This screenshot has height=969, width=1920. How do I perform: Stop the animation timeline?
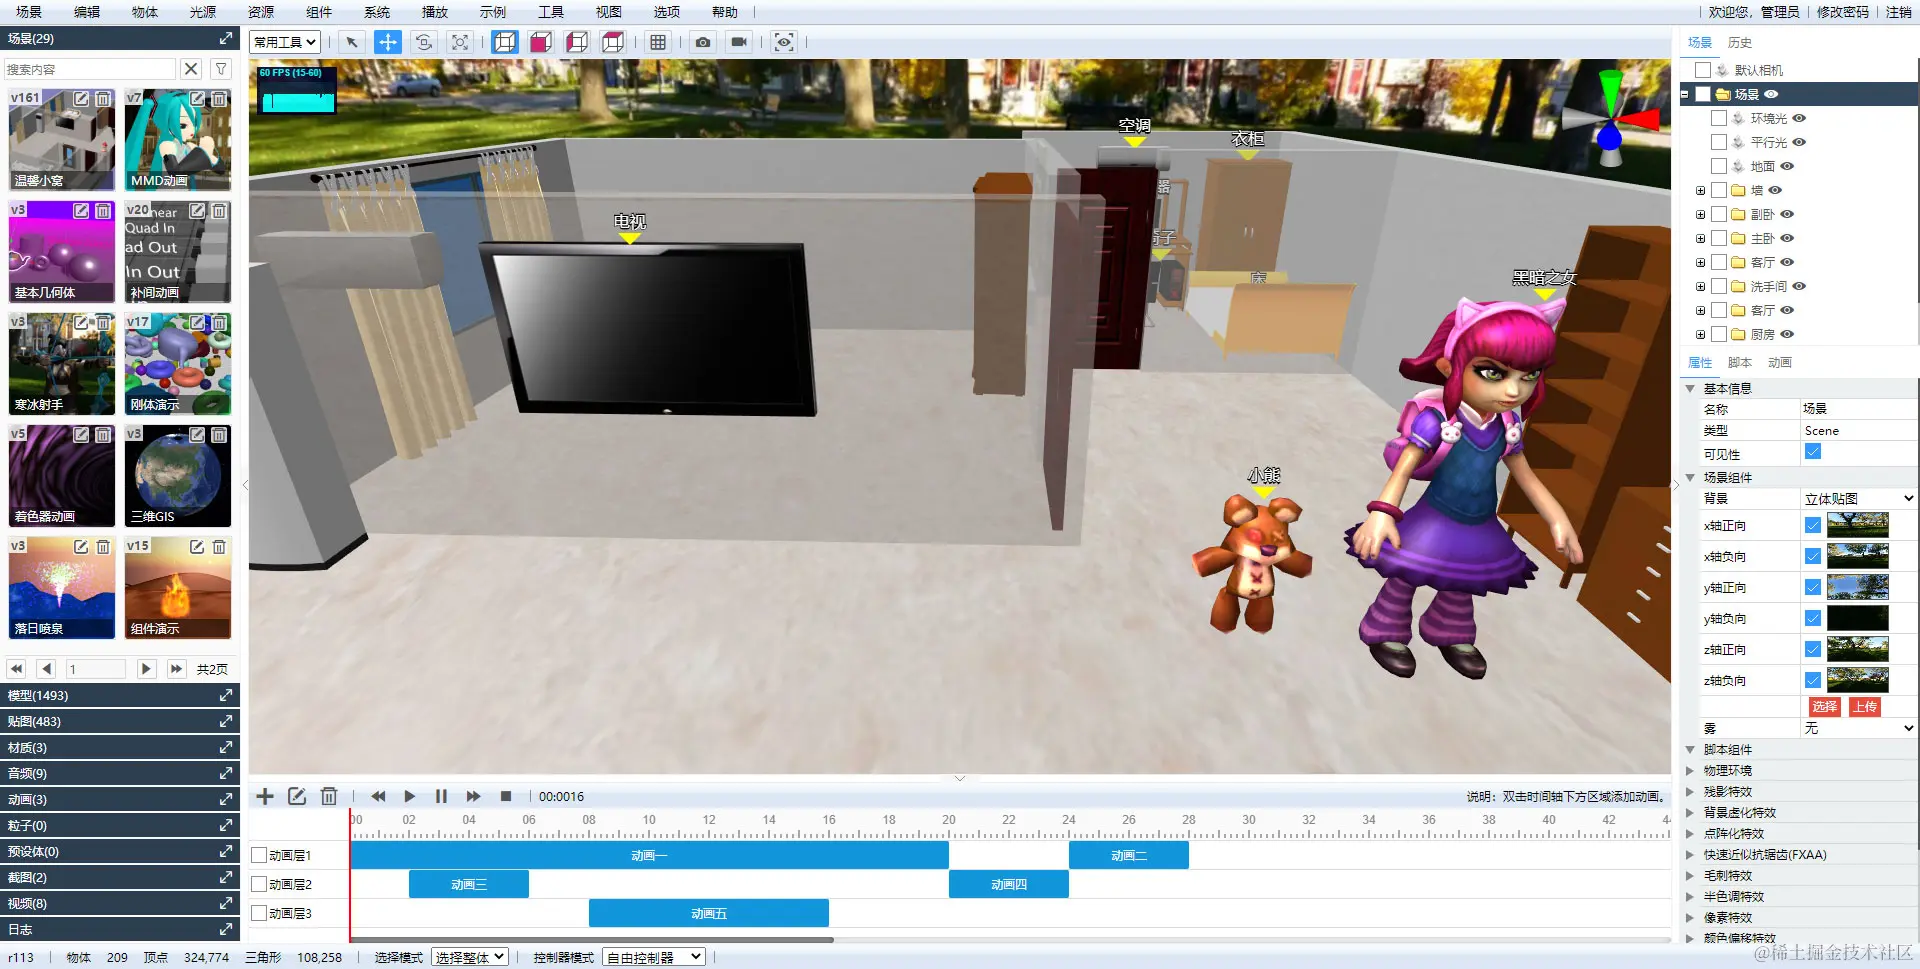506,796
